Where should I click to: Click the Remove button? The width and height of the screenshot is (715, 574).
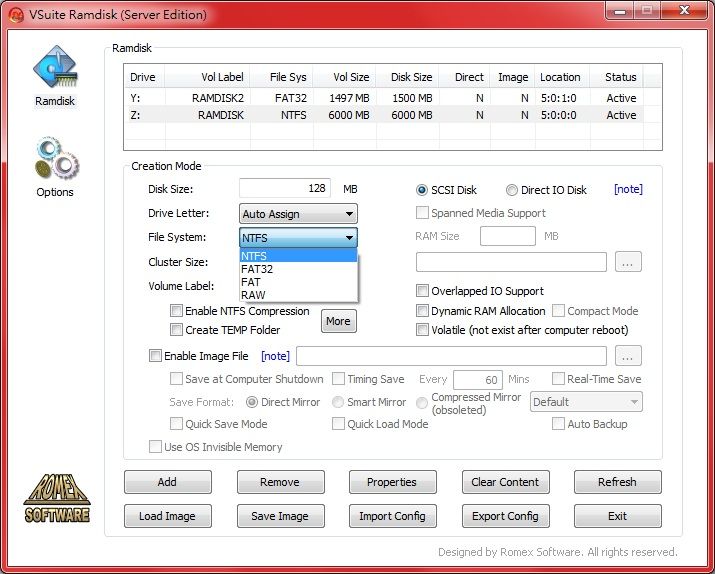click(280, 482)
